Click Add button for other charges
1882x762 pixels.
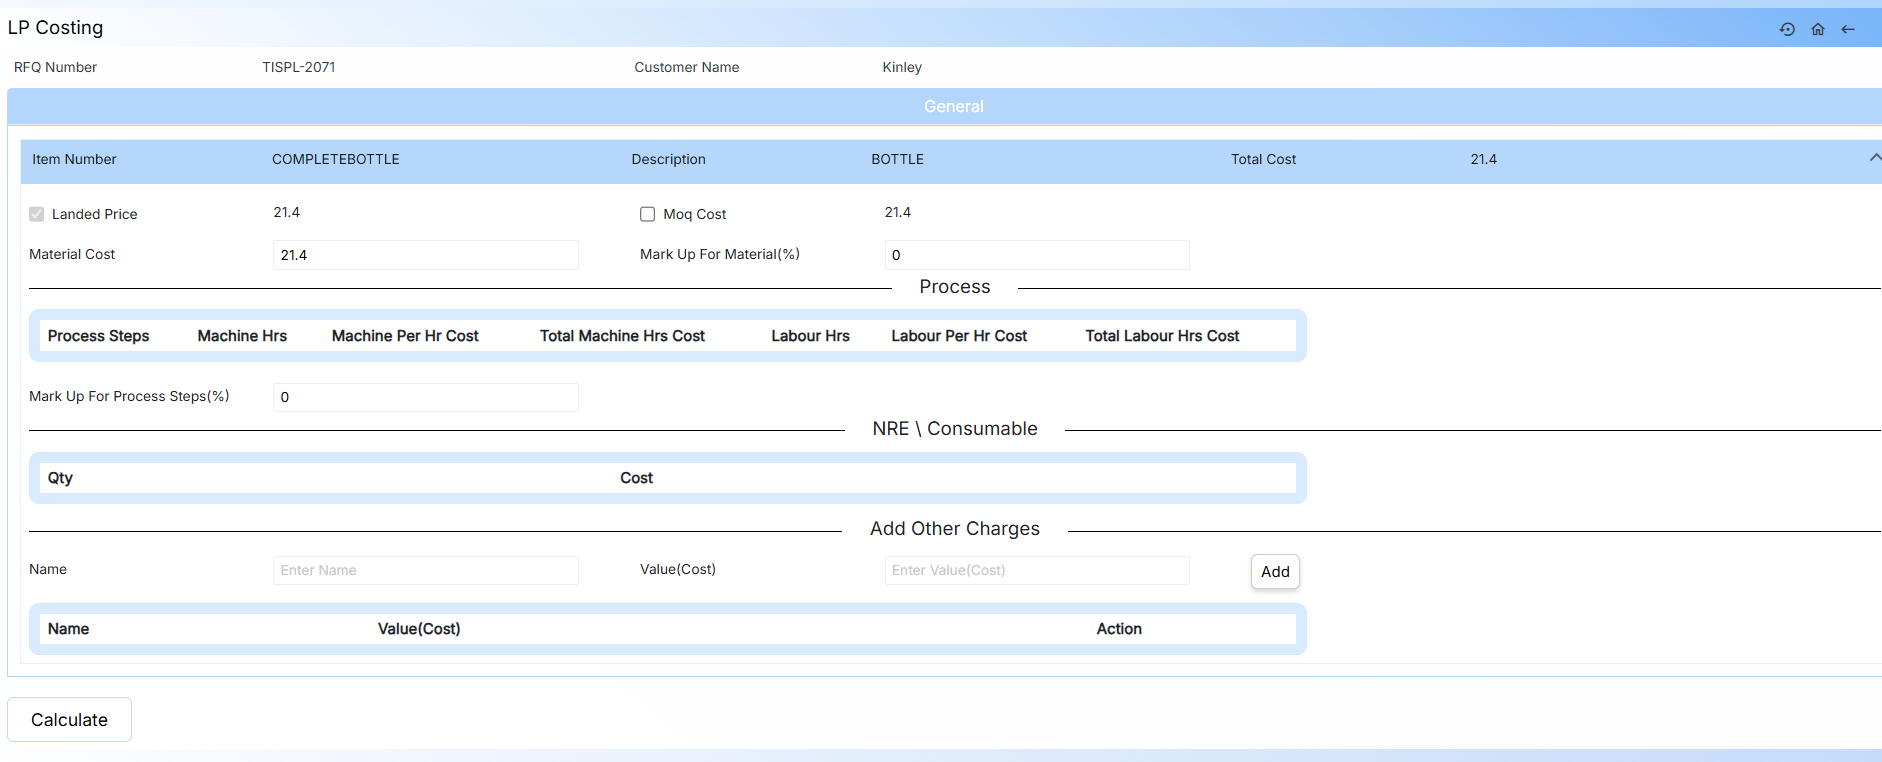tap(1274, 572)
